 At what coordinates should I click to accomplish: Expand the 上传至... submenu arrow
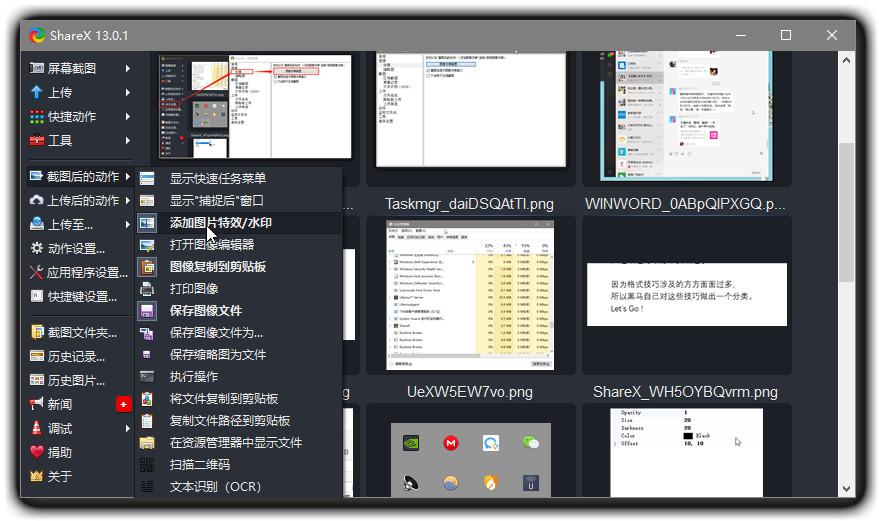(128, 224)
